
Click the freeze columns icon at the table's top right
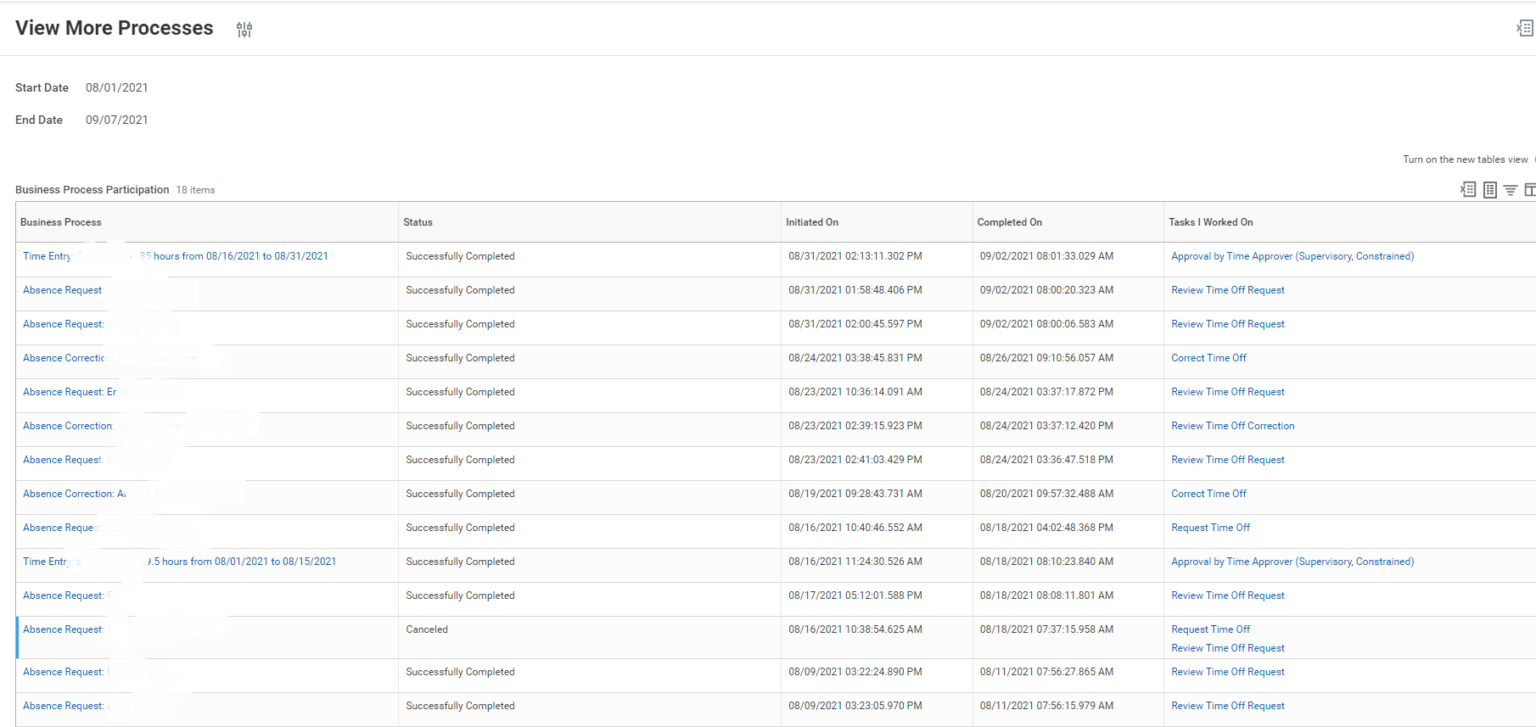pyautogui.click(x=1530, y=189)
